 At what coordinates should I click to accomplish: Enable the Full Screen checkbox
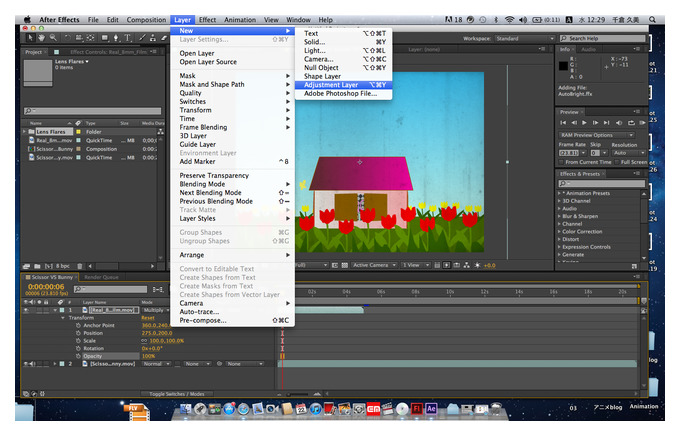coord(617,162)
